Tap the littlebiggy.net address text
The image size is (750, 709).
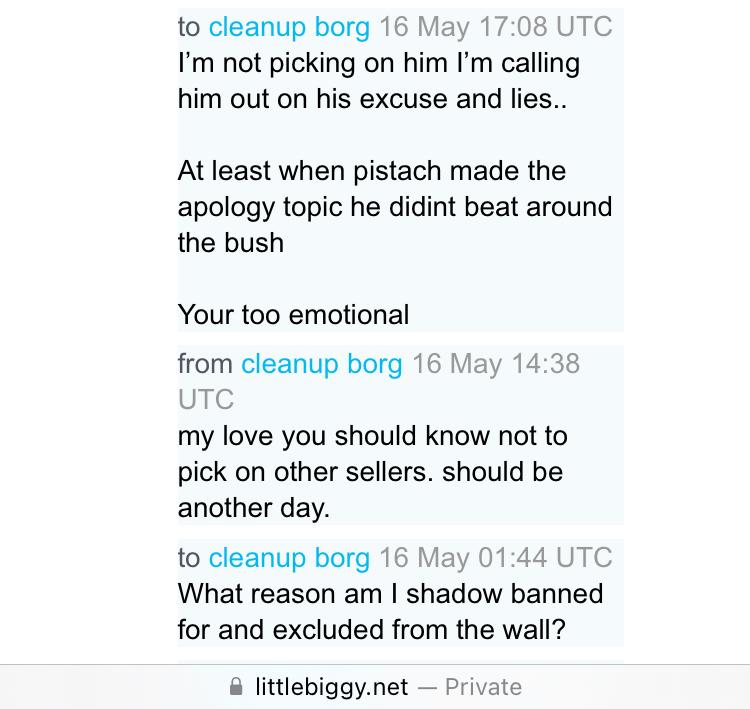point(332,687)
